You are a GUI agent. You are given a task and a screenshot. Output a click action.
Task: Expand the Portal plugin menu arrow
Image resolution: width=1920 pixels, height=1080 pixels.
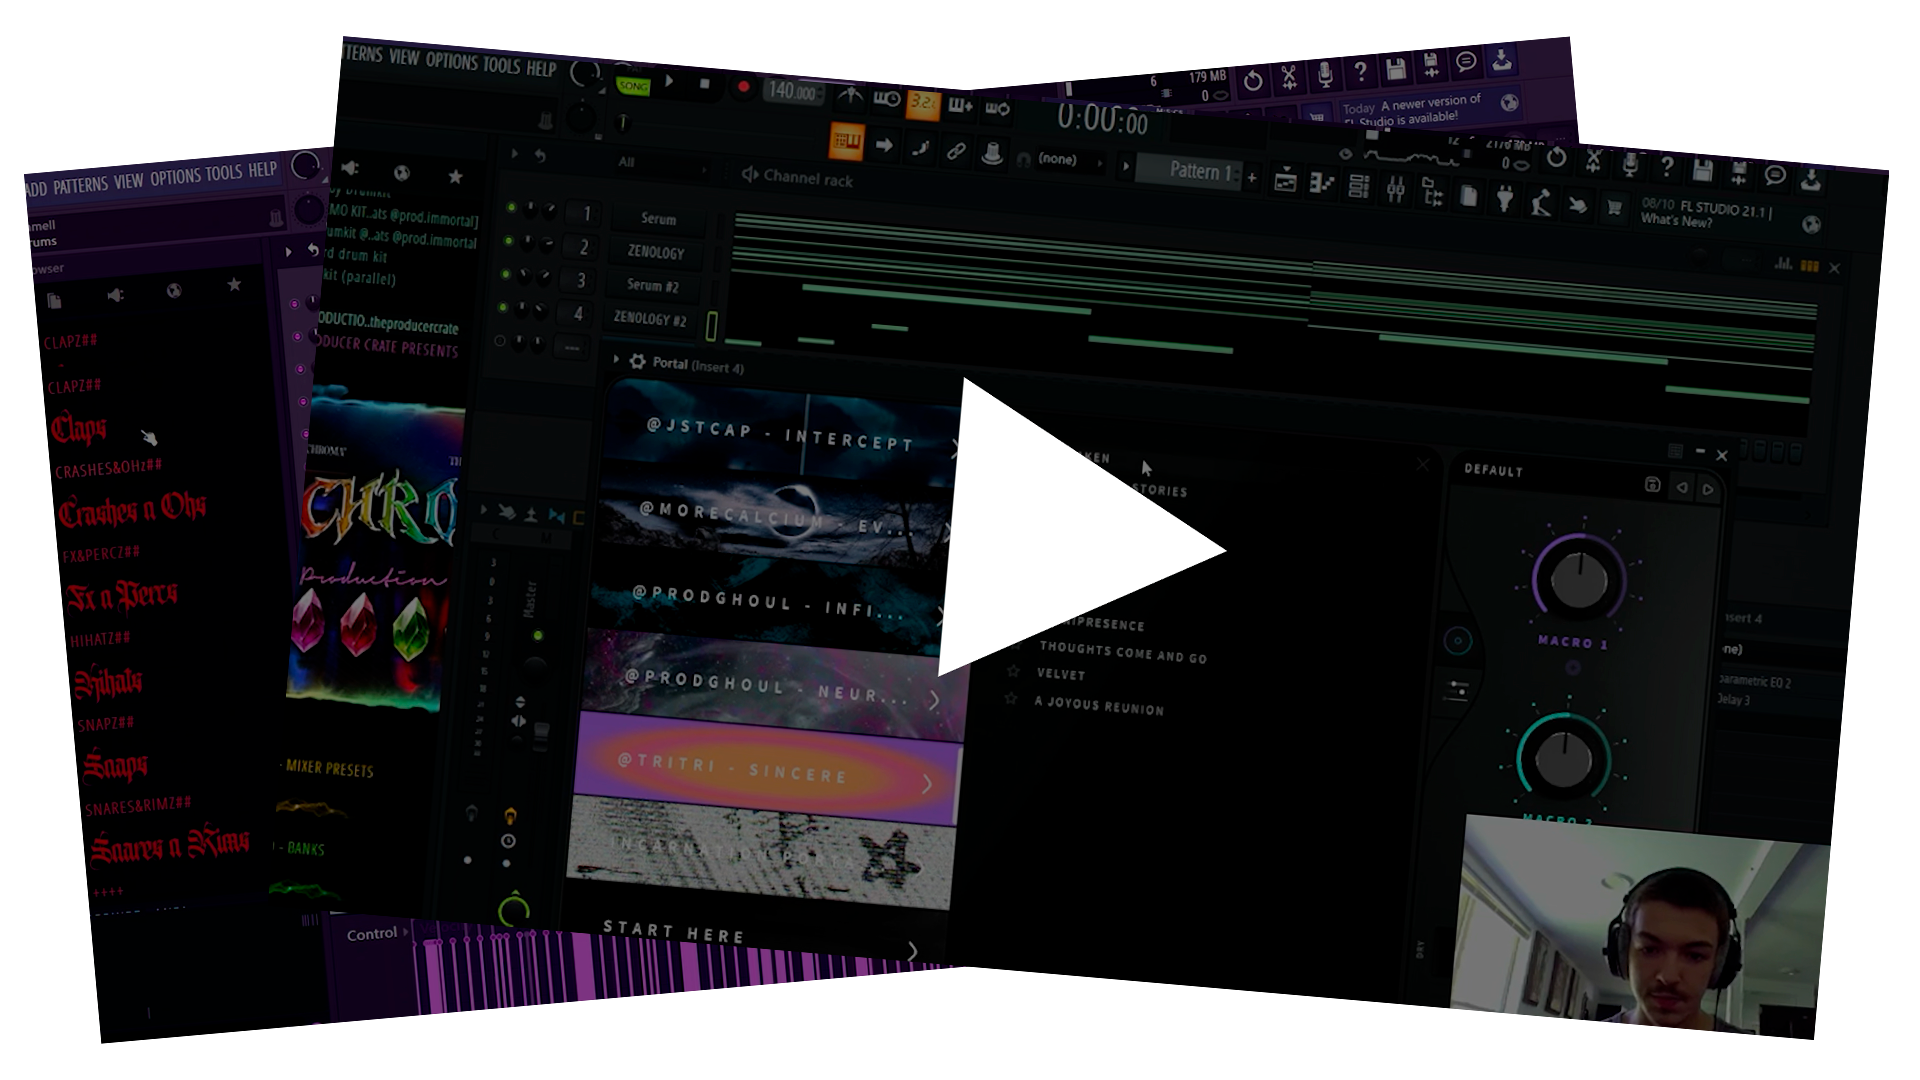point(616,359)
